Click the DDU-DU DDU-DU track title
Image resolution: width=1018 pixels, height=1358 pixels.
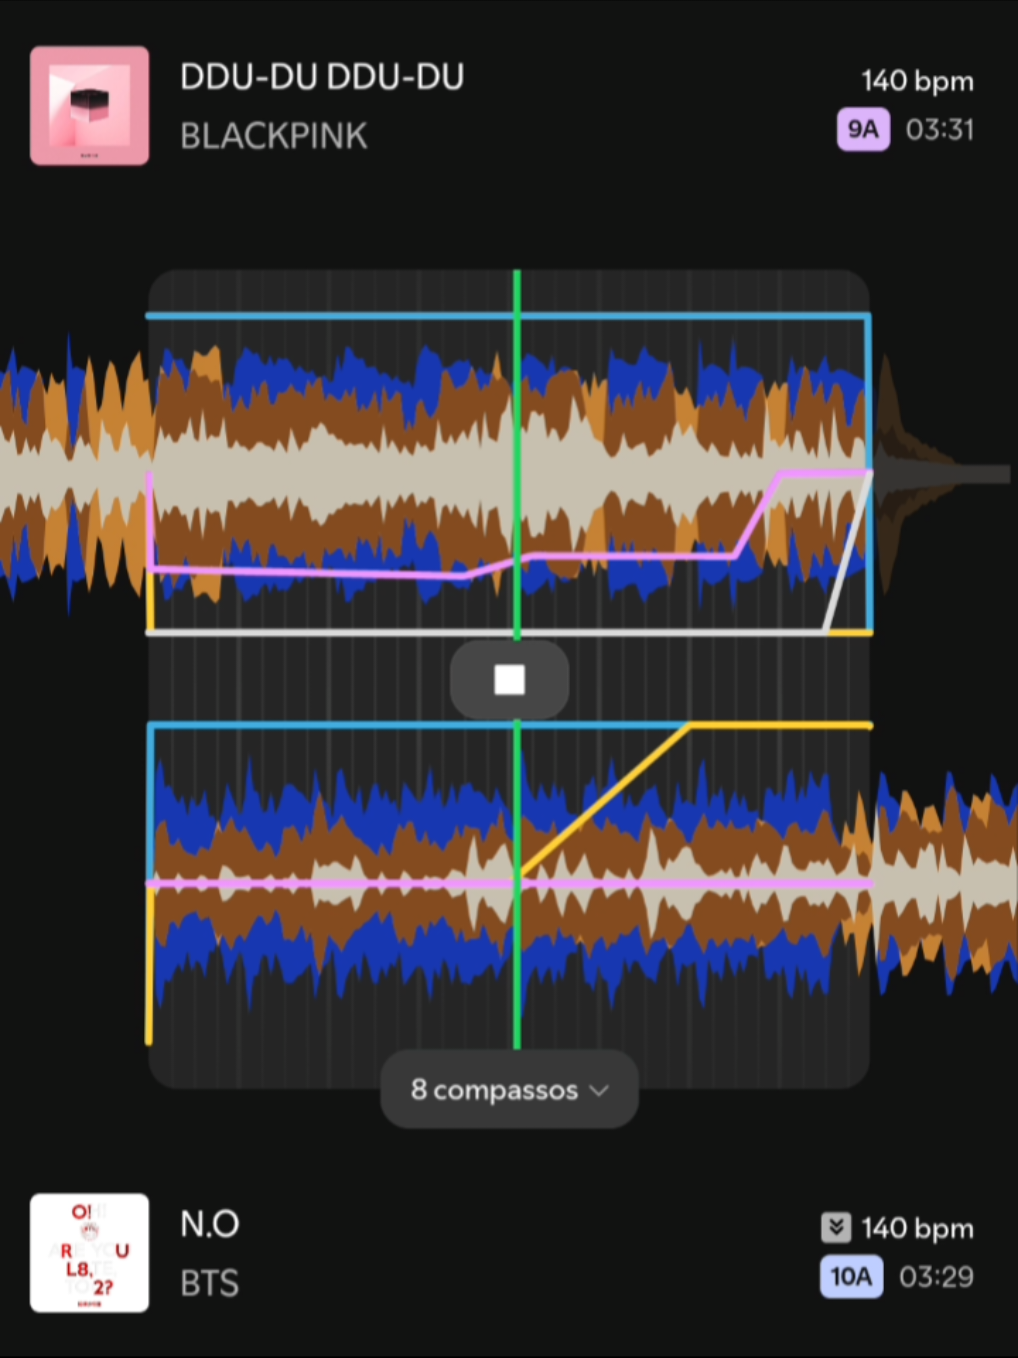[x=322, y=78]
